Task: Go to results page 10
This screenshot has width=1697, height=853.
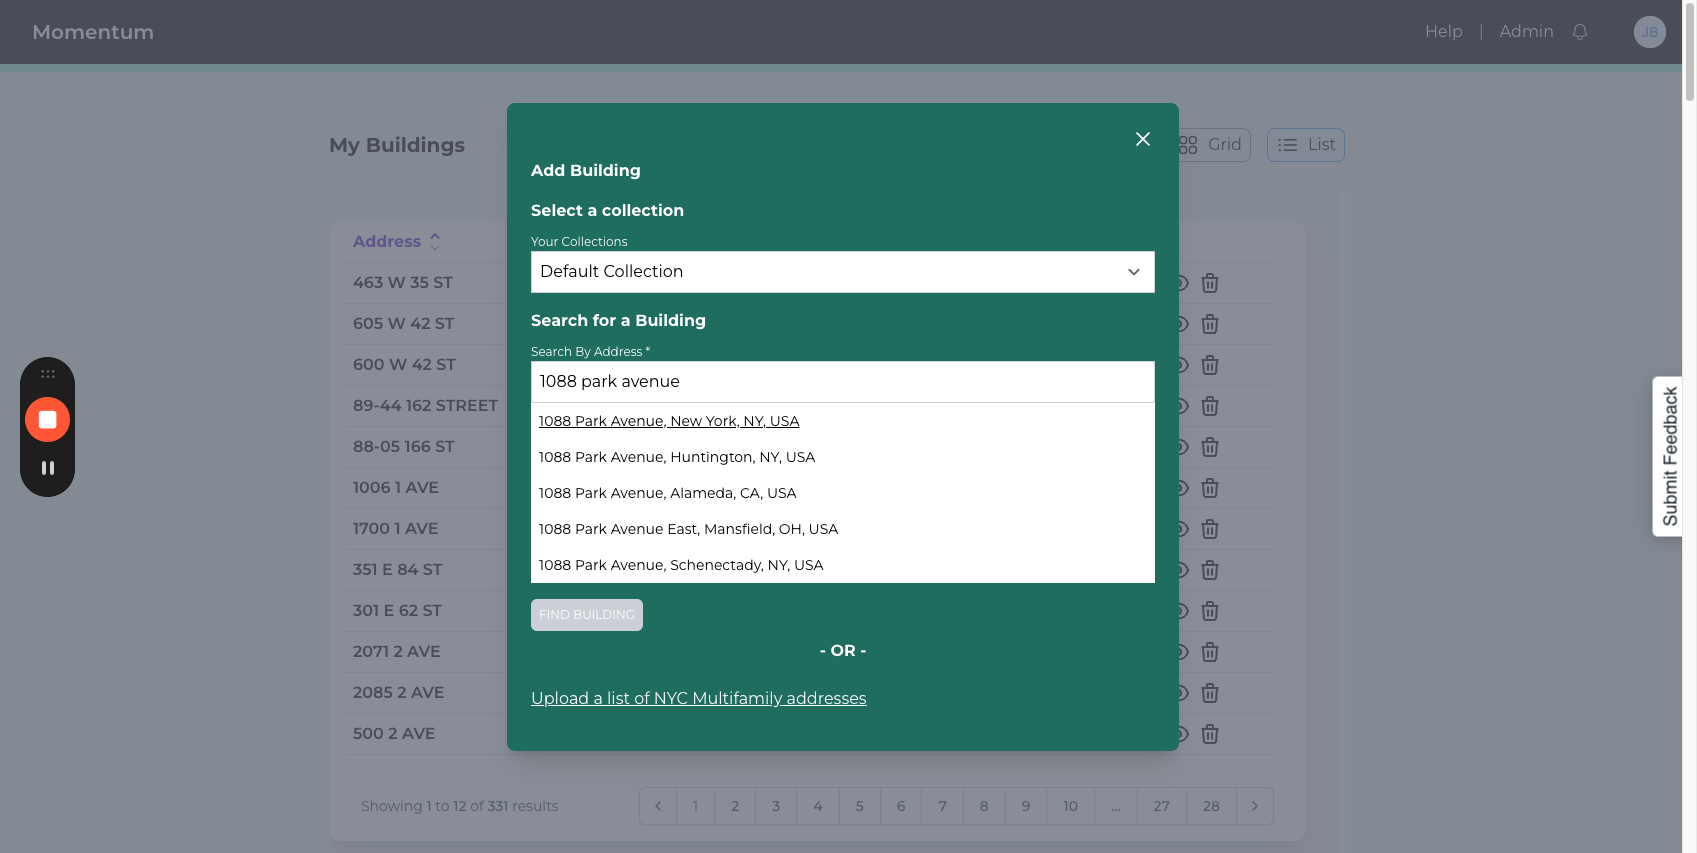Action: (1070, 806)
